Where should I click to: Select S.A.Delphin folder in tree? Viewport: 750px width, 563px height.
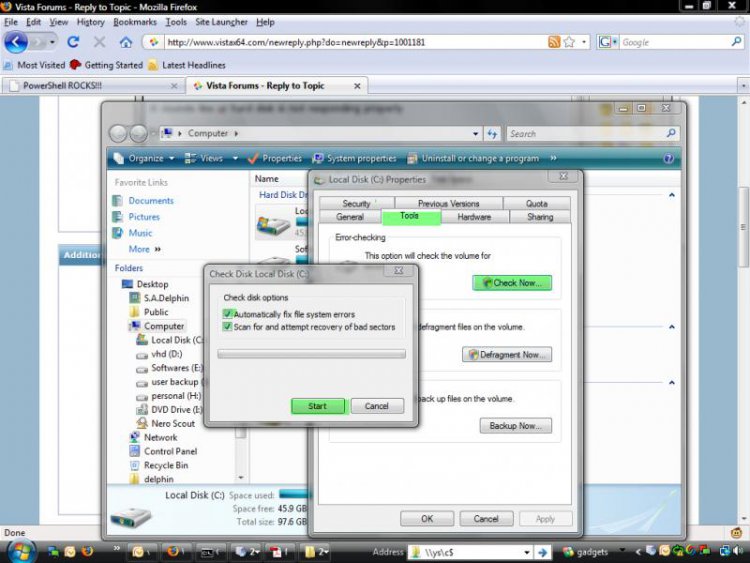click(x=166, y=298)
